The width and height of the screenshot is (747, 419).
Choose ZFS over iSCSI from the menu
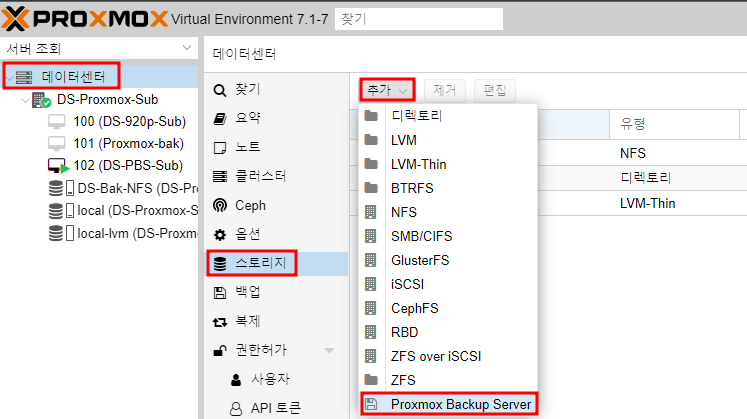pyautogui.click(x=448, y=356)
